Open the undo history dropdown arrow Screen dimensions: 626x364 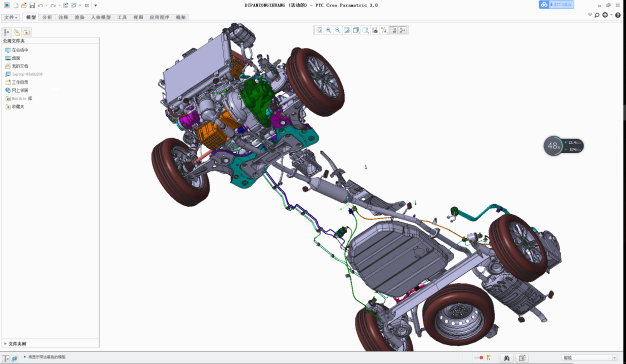[46, 6]
